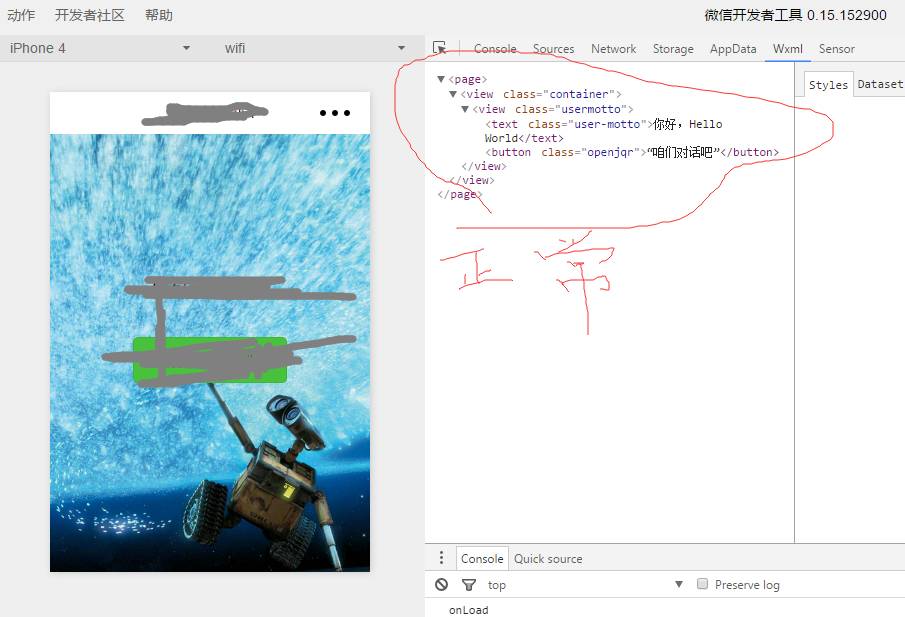Image resolution: width=905 pixels, height=617 pixels.
Task: Switch to the Console tab
Action: tap(495, 49)
